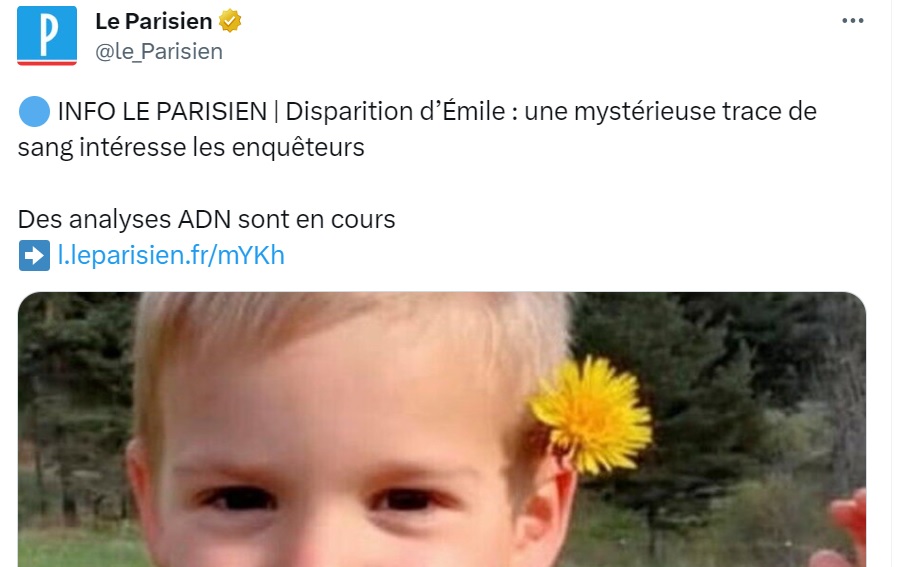Click the gold verified badge
The height and width of the screenshot is (567, 915).
pos(230,21)
